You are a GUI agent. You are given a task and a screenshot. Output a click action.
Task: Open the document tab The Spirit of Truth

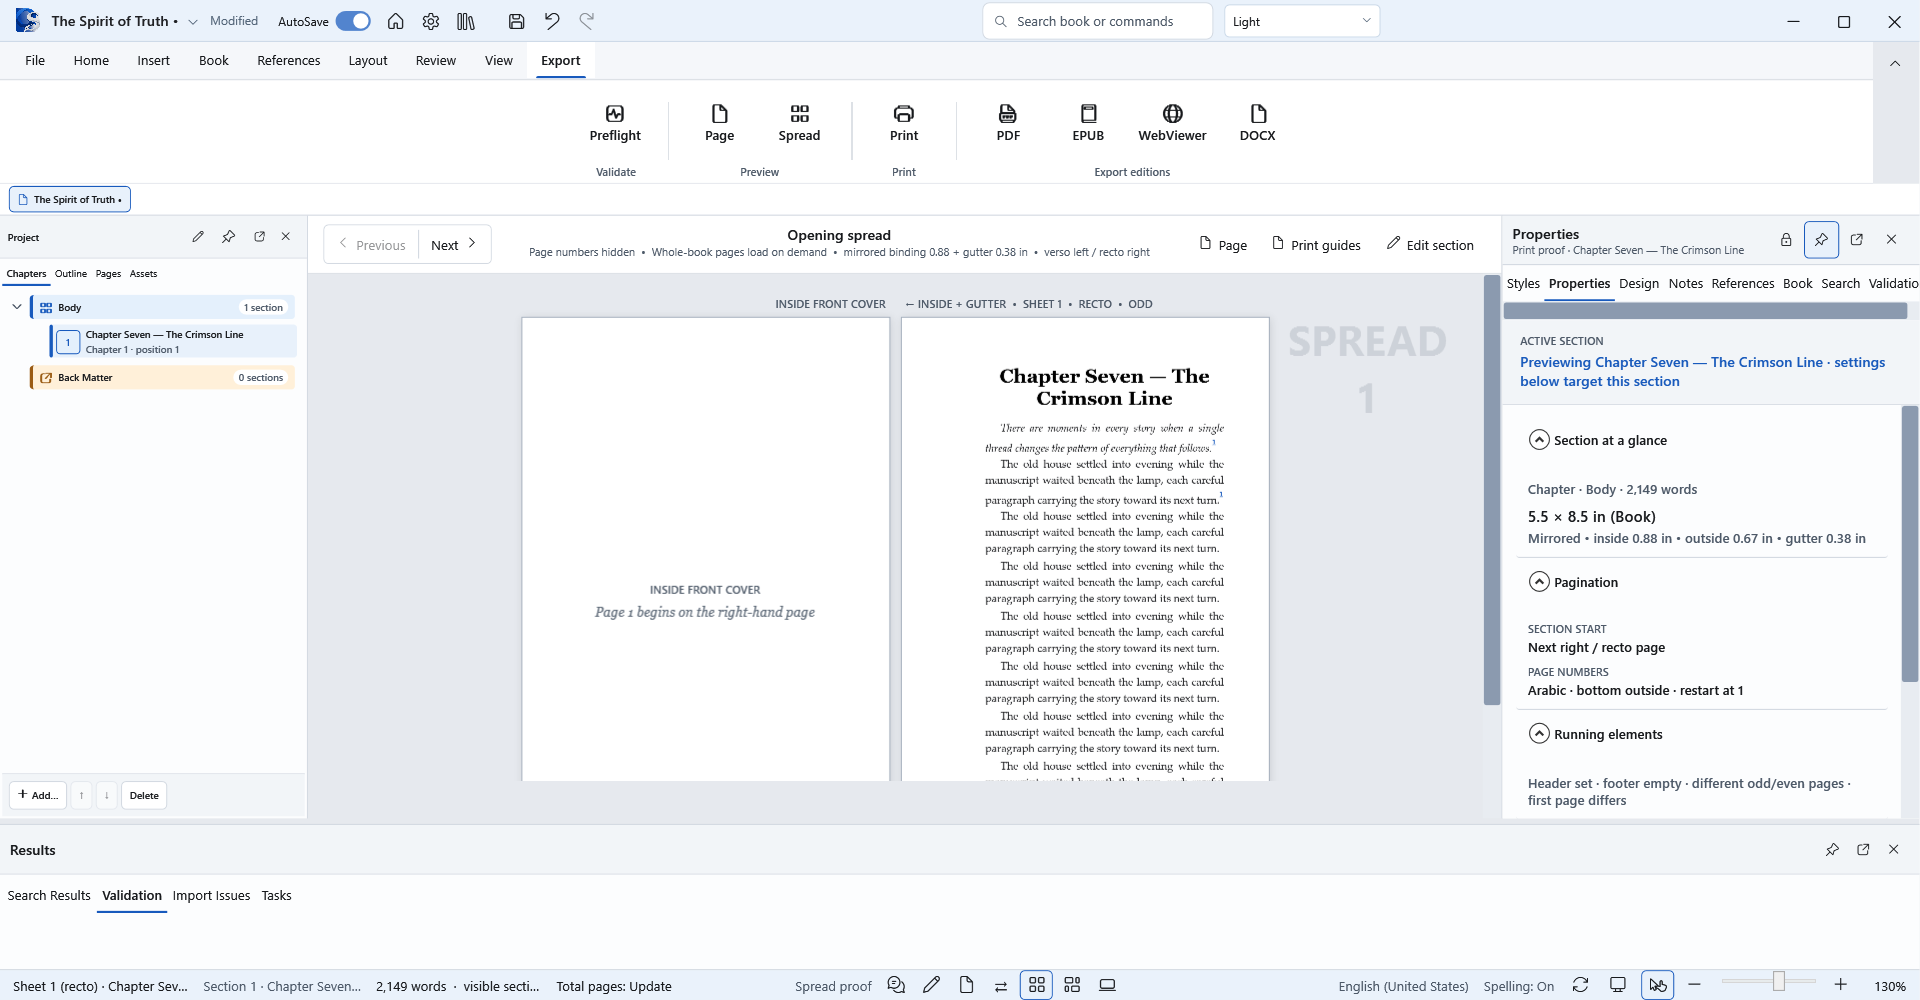pos(70,199)
